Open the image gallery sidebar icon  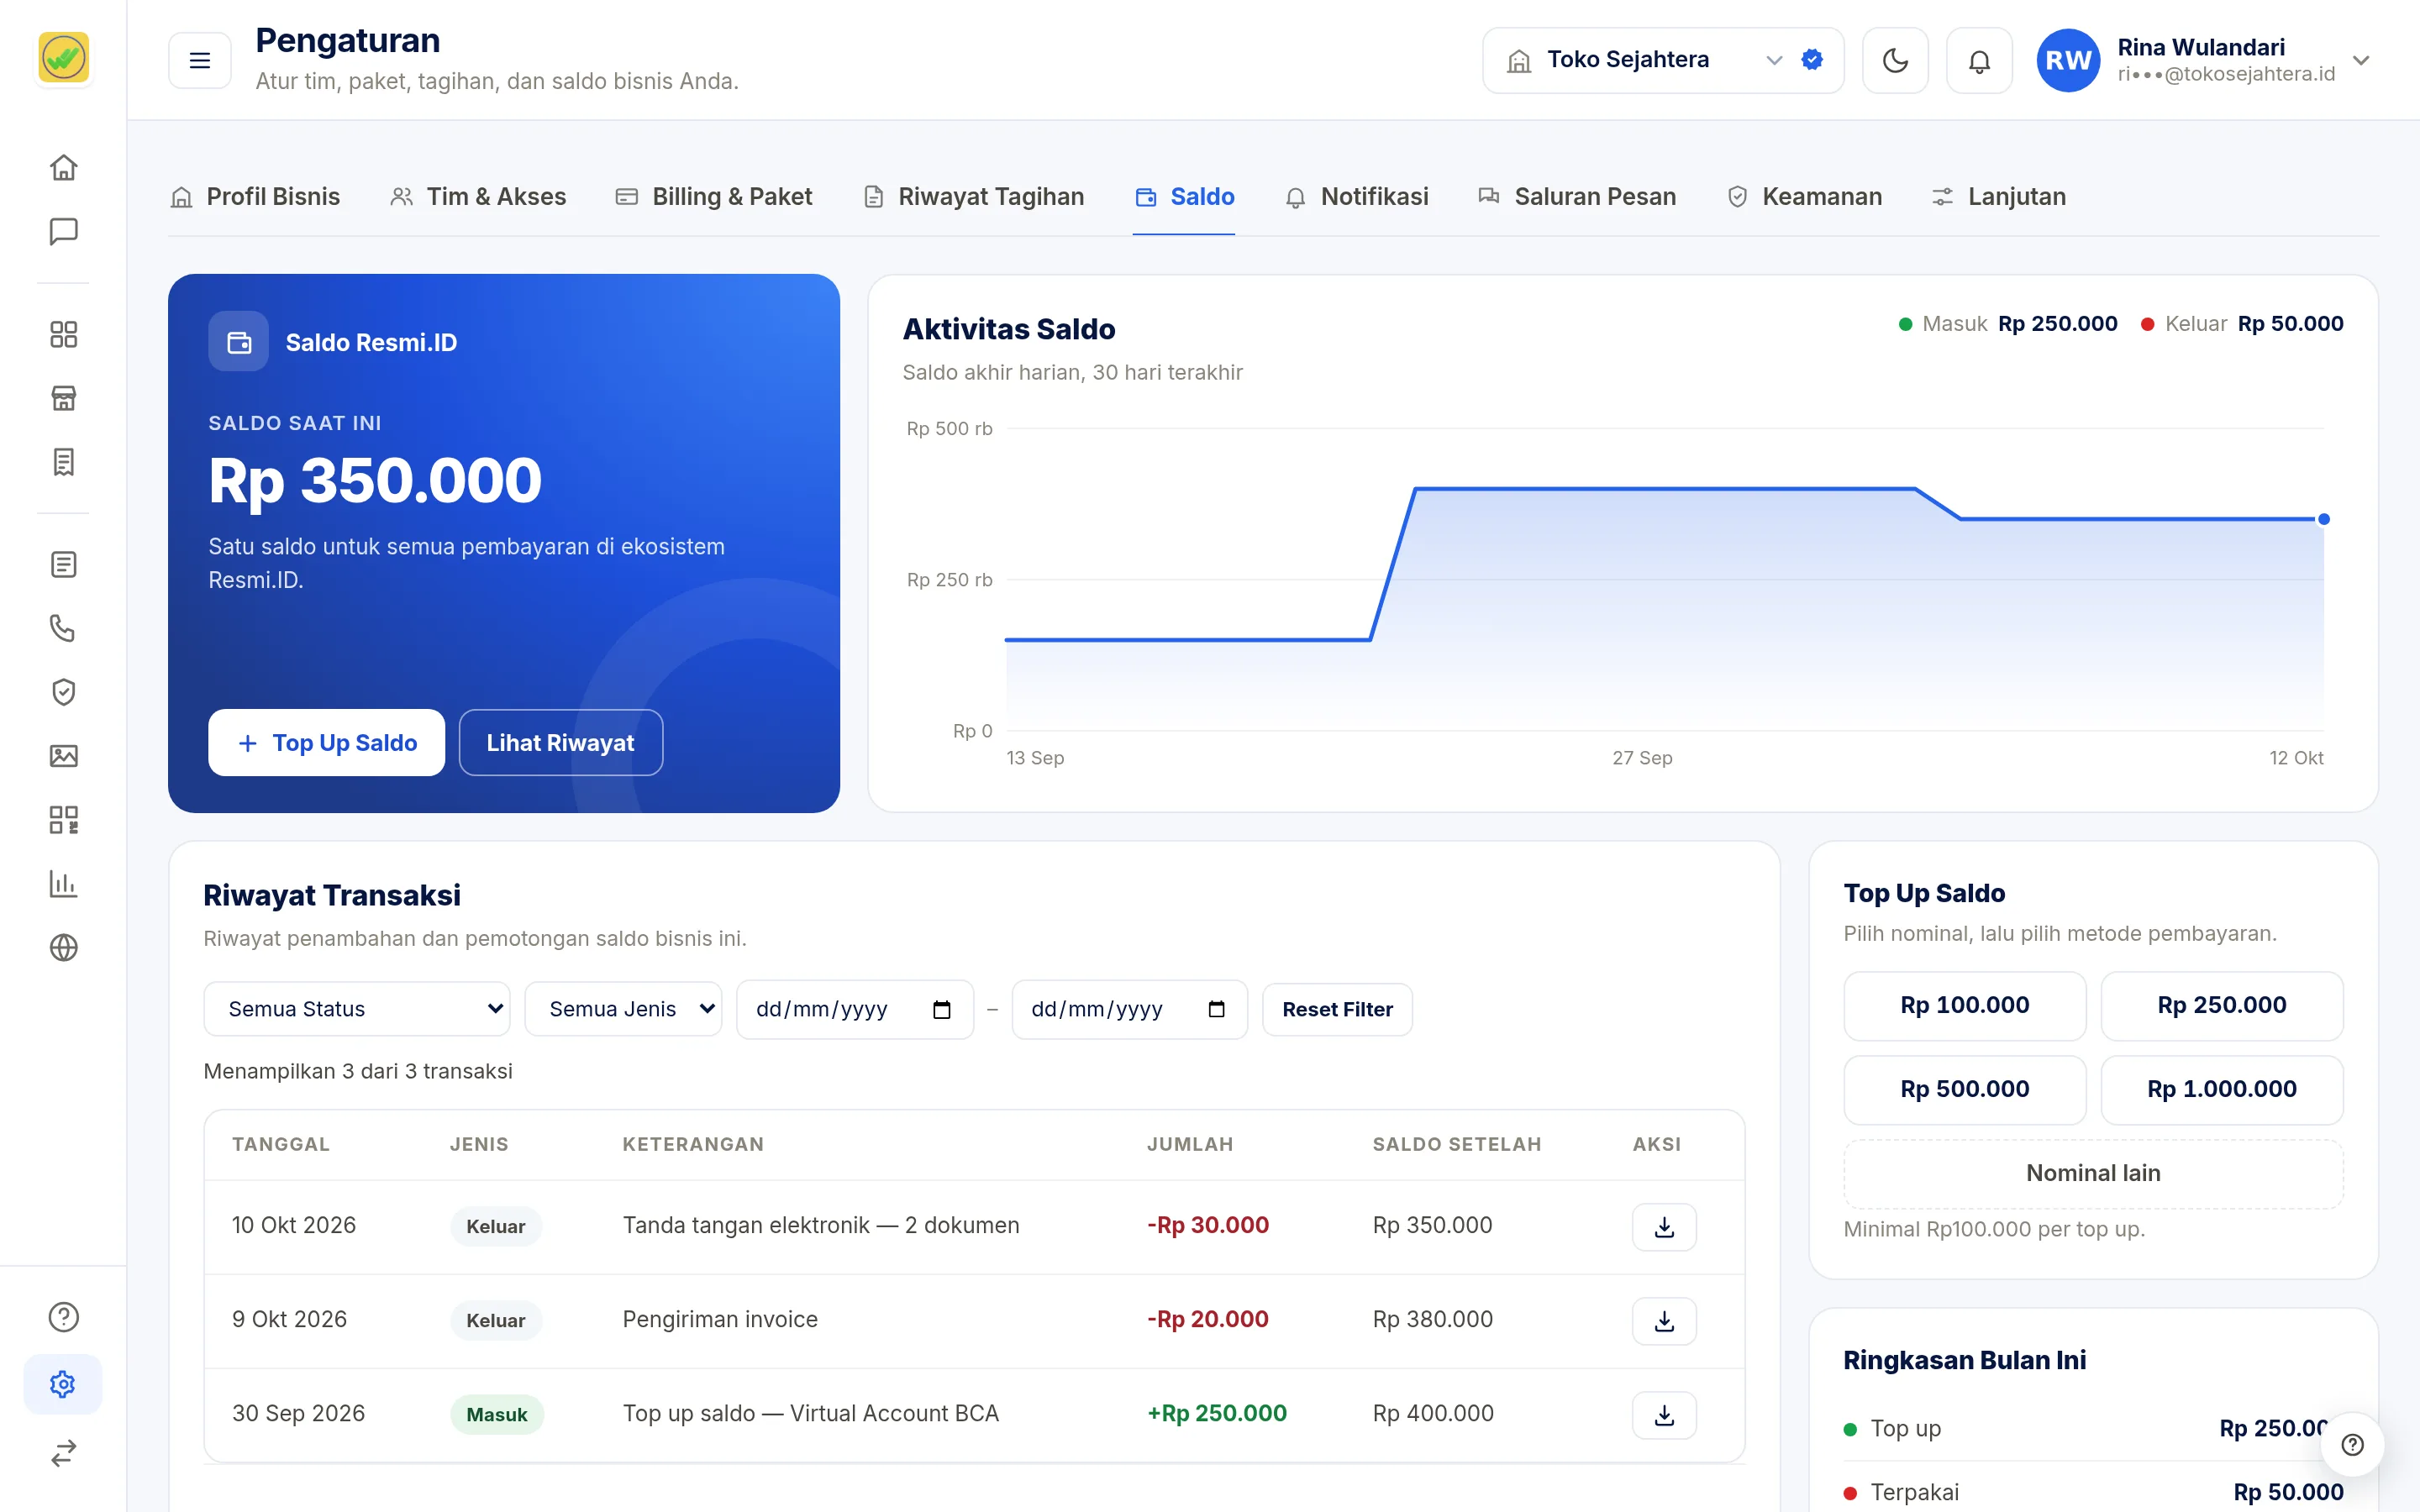63,756
